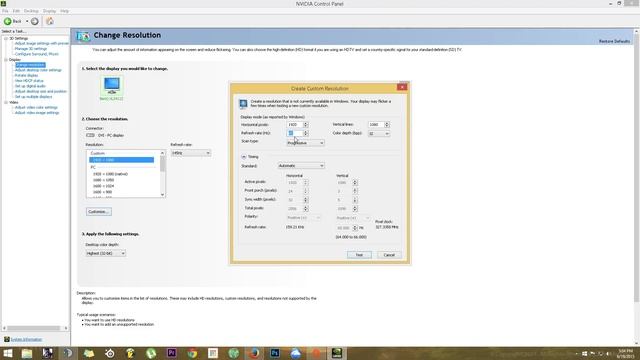Screen dimensions: 640x360
Task: Open the File menu
Action: pos(5,11)
